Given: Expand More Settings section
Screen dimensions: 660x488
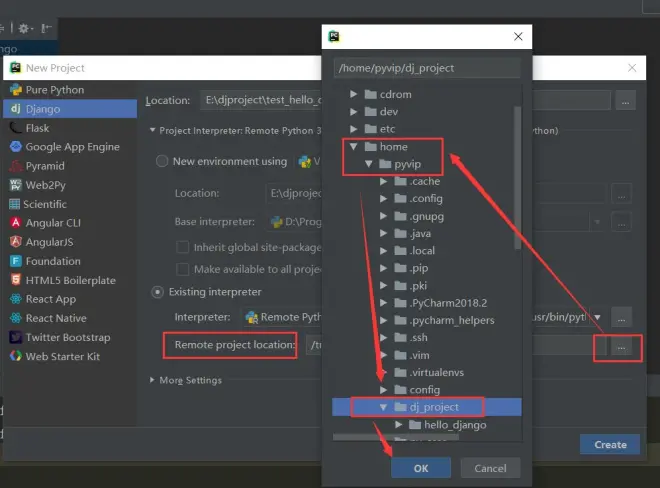Looking at the screenshot, I should 152,380.
